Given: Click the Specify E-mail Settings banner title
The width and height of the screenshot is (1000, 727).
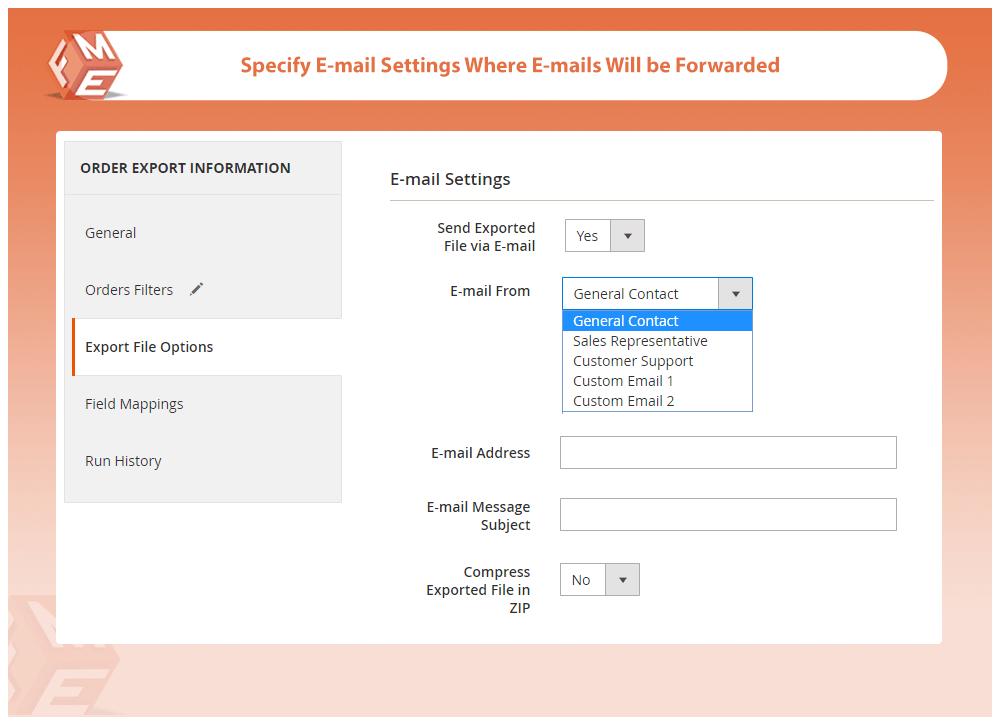Looking at the screenshot, I should pos(510,66).
